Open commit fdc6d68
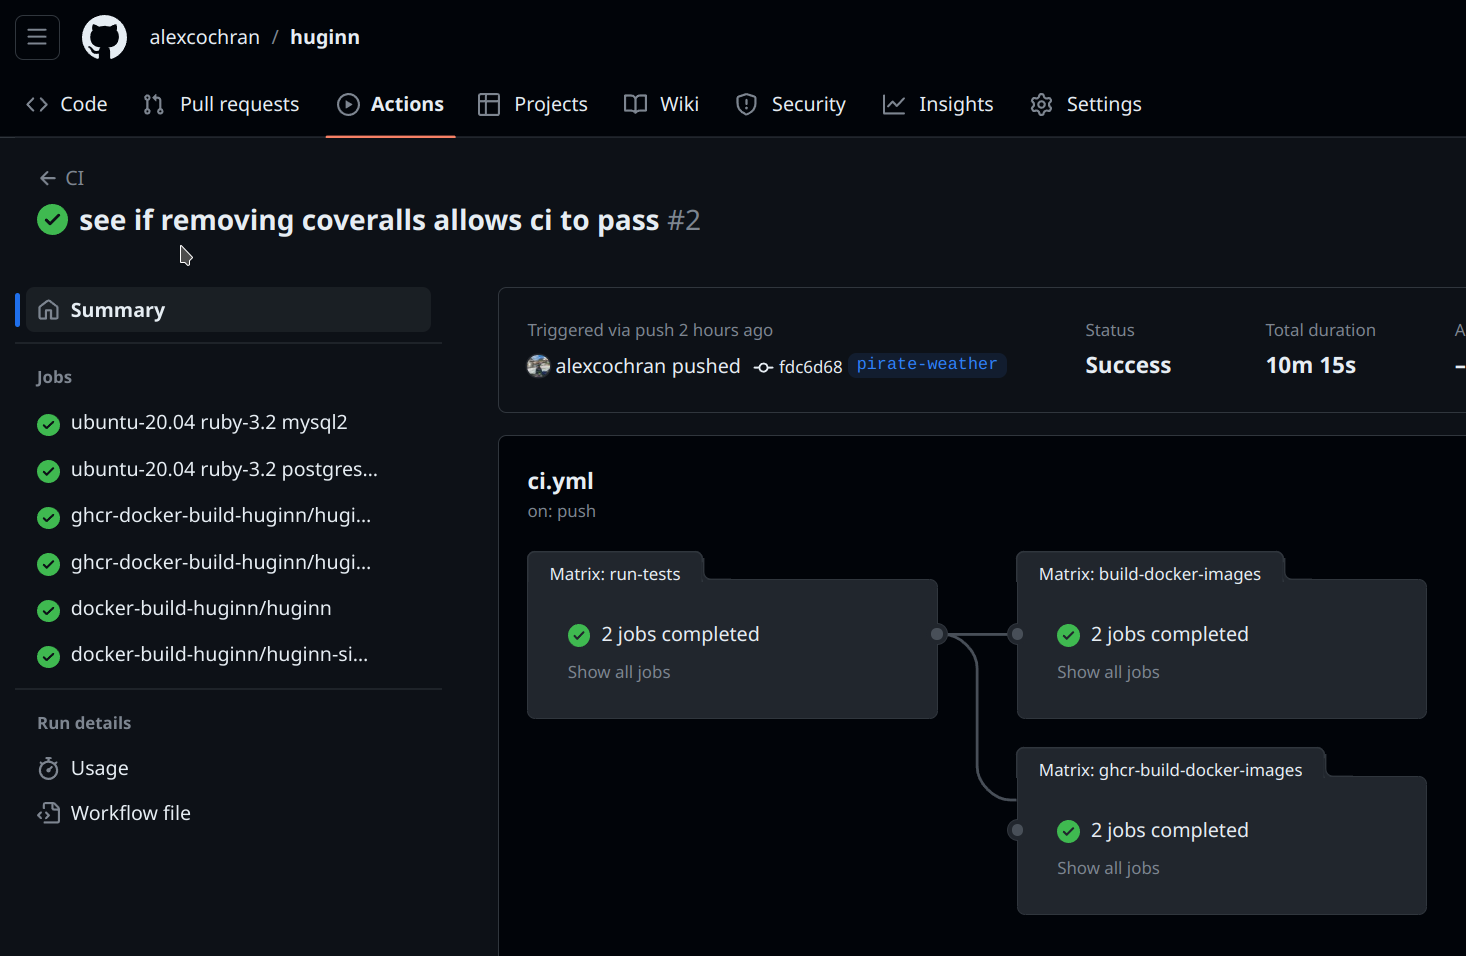The image size is (1466, 956). click(810, 367)
